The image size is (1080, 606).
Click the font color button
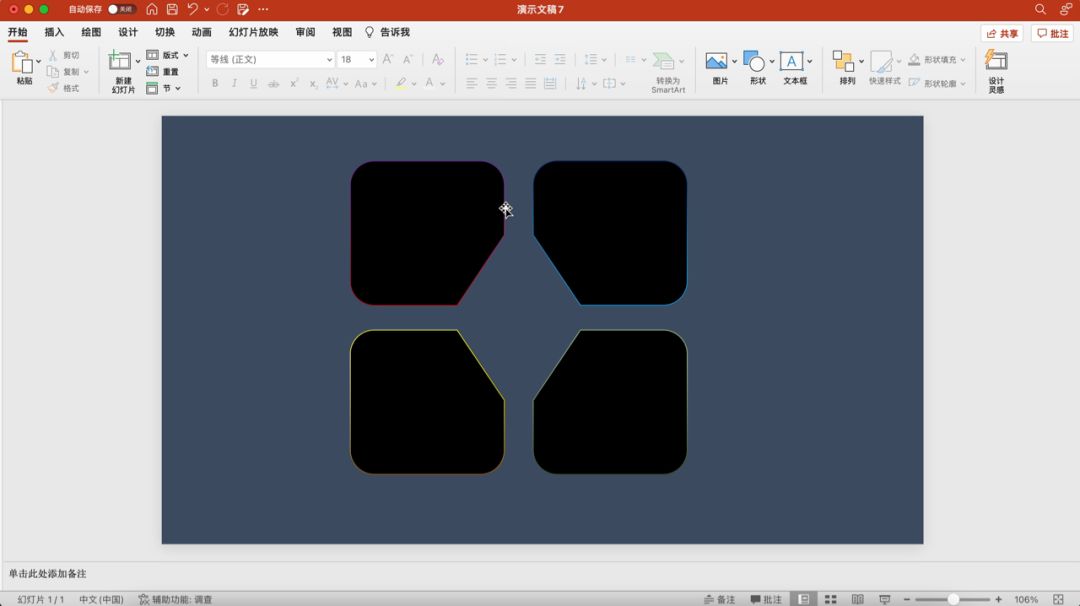click(429, 83)
